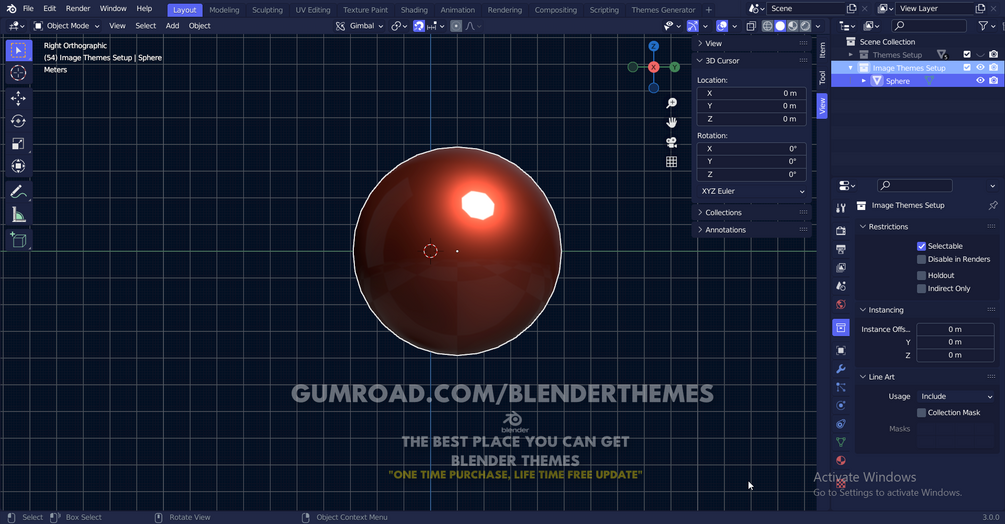Open the File menu
Screen dimensions: 1005x524
pos(28,9)
